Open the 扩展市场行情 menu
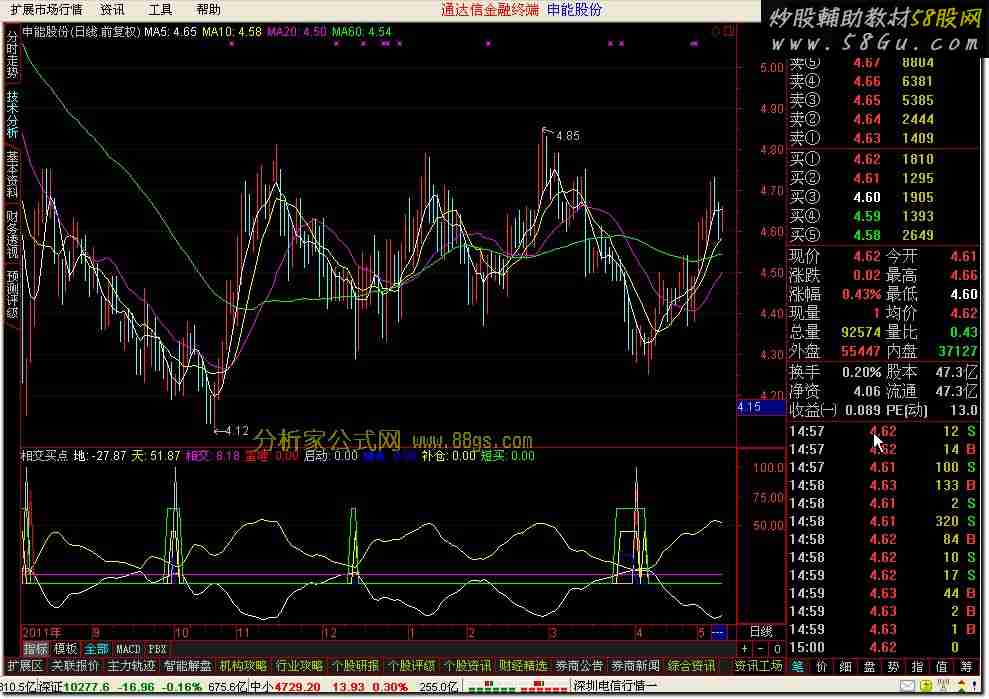989x699 pixels. click(46, 9)
